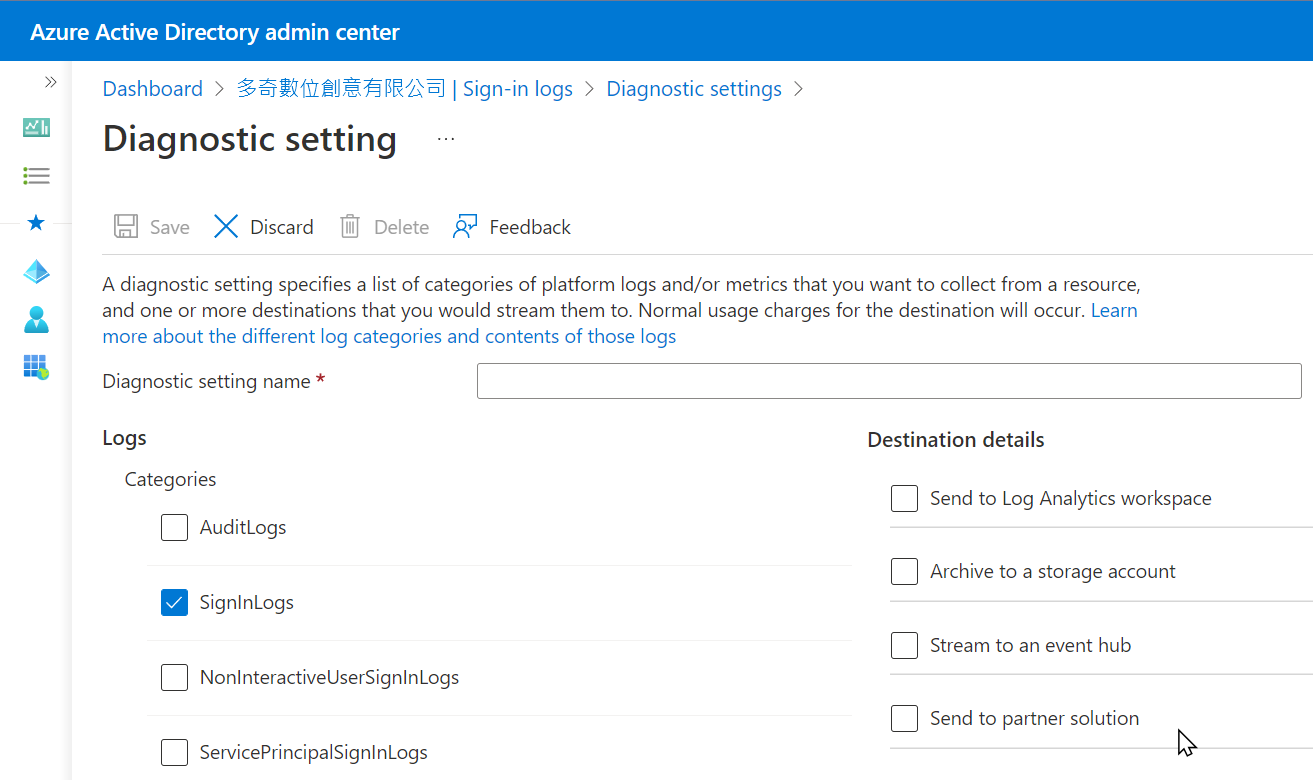Viewport: 1313px width, 780px height.
Task: Focus the Diagnostic setting name field
Action: [x=889, y=381]
